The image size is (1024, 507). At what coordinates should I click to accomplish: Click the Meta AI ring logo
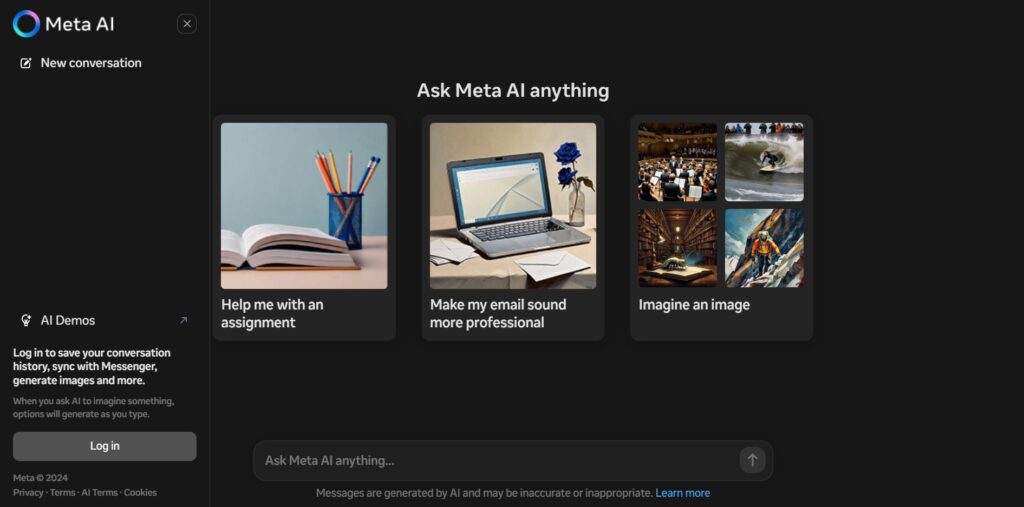coord(26,24)
